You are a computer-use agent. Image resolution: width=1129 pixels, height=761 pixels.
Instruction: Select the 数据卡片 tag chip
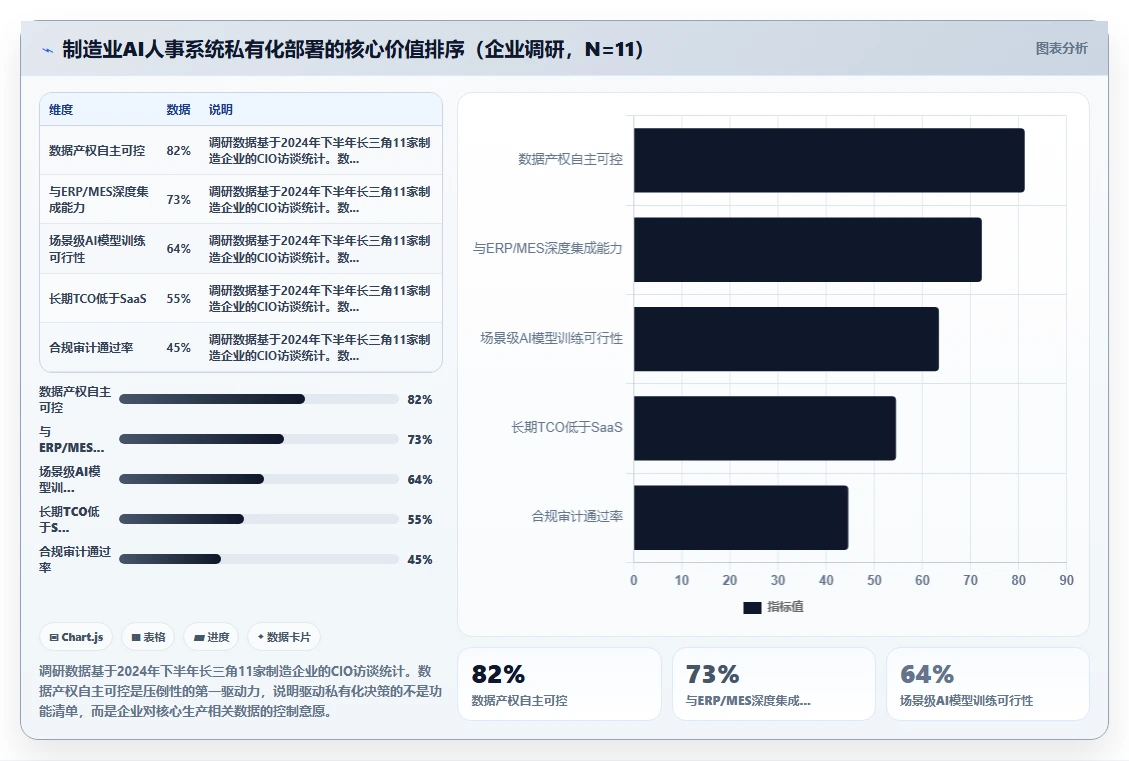[x=284, y=637]
